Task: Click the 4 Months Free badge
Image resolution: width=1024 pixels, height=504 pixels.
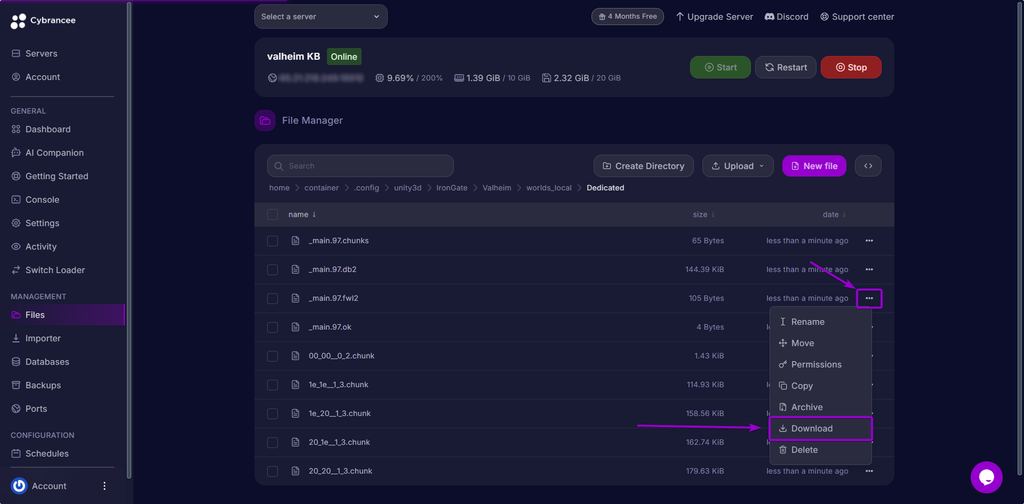Action: (628, 16)
